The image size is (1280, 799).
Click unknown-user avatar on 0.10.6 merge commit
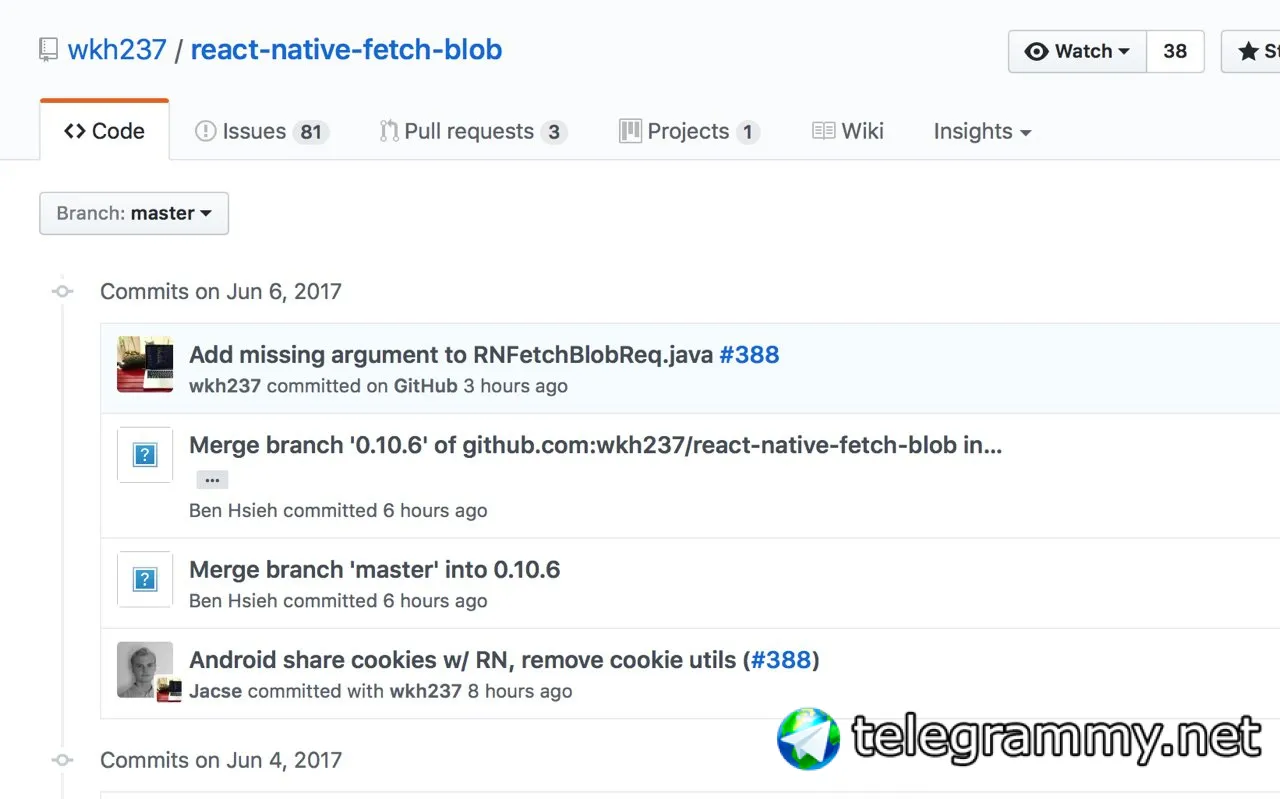[145, 455]
